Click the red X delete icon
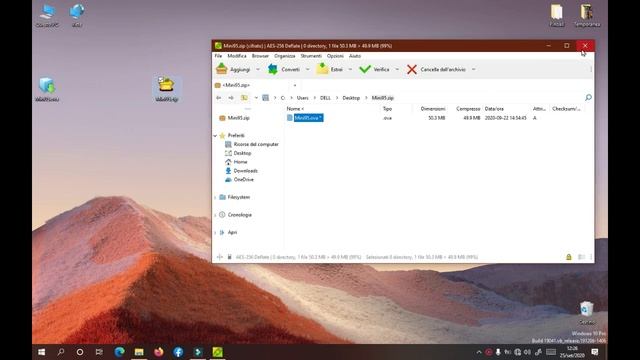Screen dimensions: 640x360 coord(412,69)
